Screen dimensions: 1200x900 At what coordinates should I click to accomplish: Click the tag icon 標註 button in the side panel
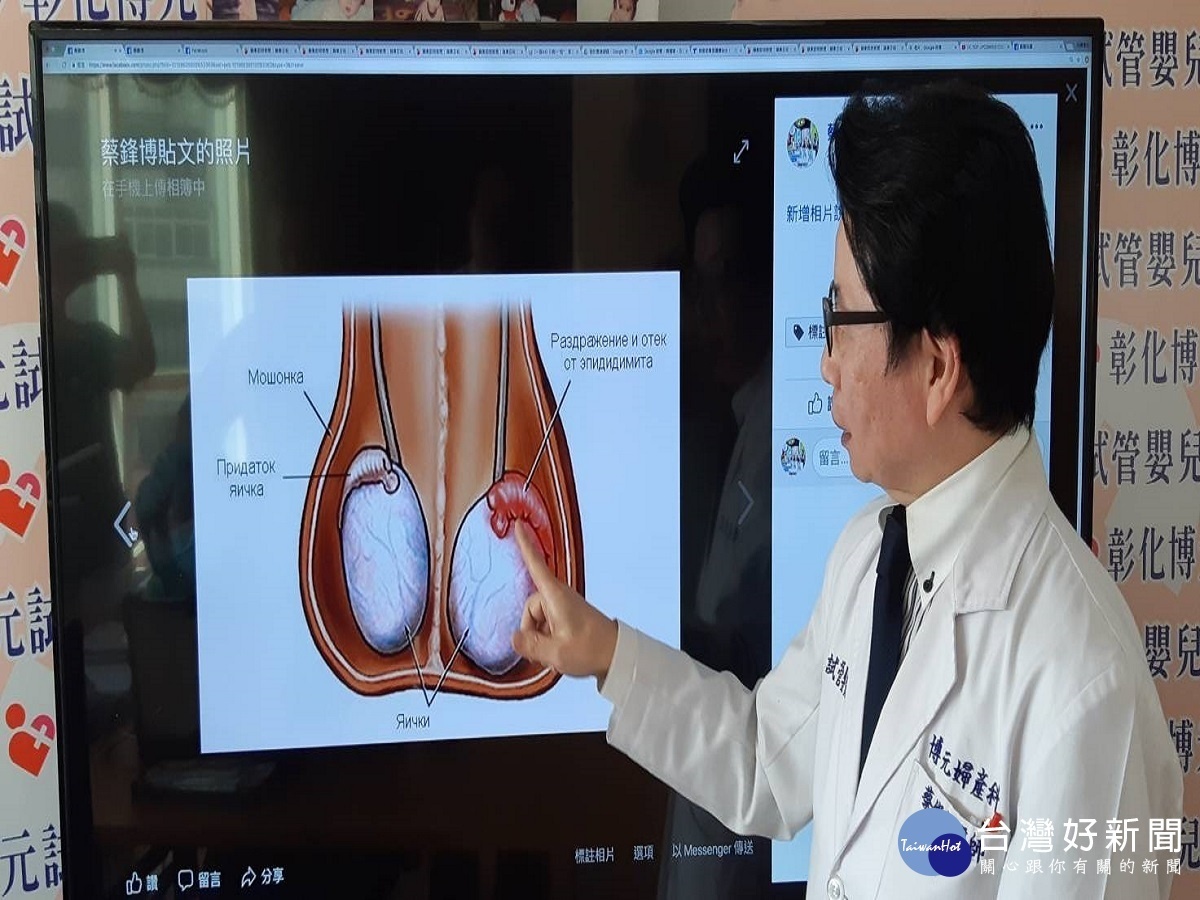click(806, 332)
